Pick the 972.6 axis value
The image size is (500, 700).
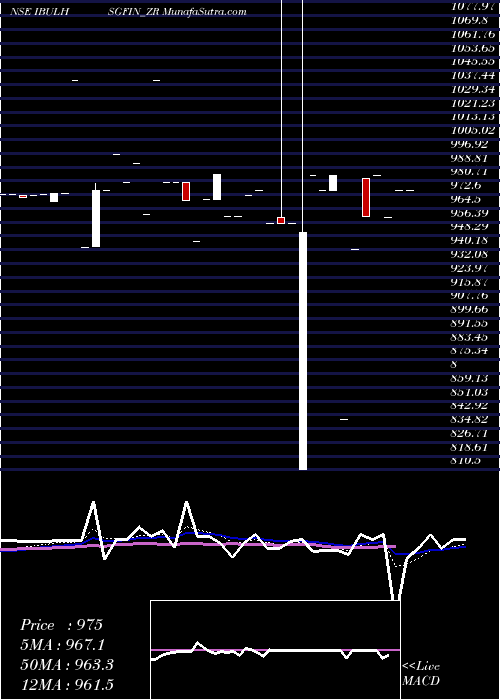(466, 185)
